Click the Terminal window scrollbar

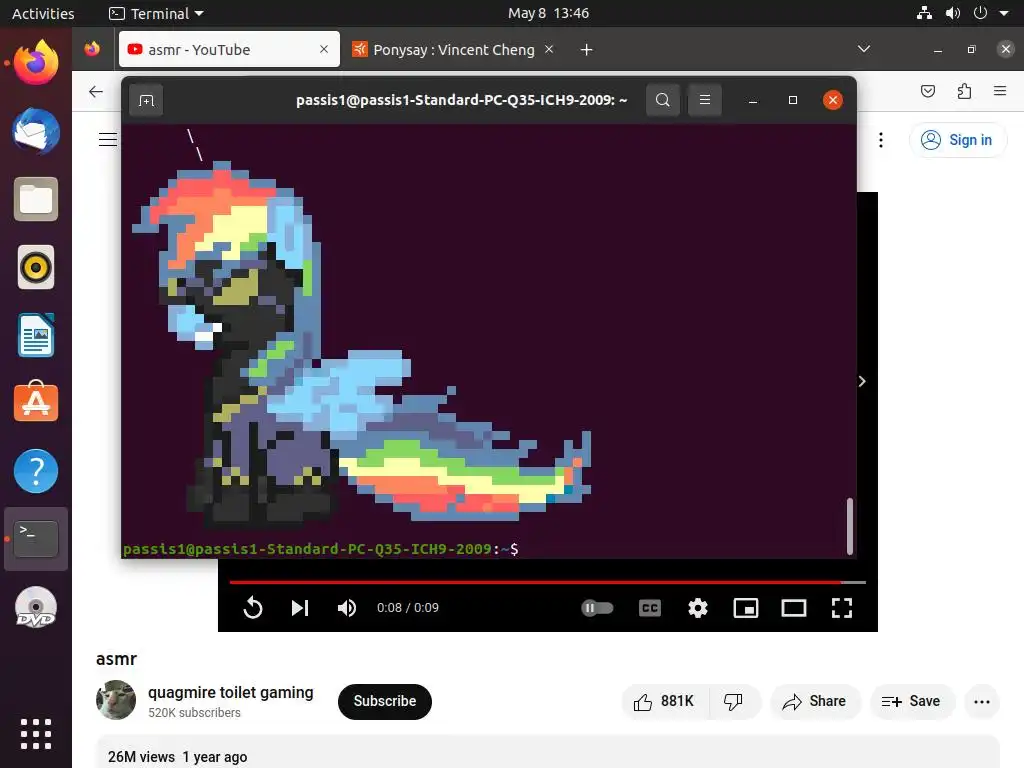[x=850, y=526]
